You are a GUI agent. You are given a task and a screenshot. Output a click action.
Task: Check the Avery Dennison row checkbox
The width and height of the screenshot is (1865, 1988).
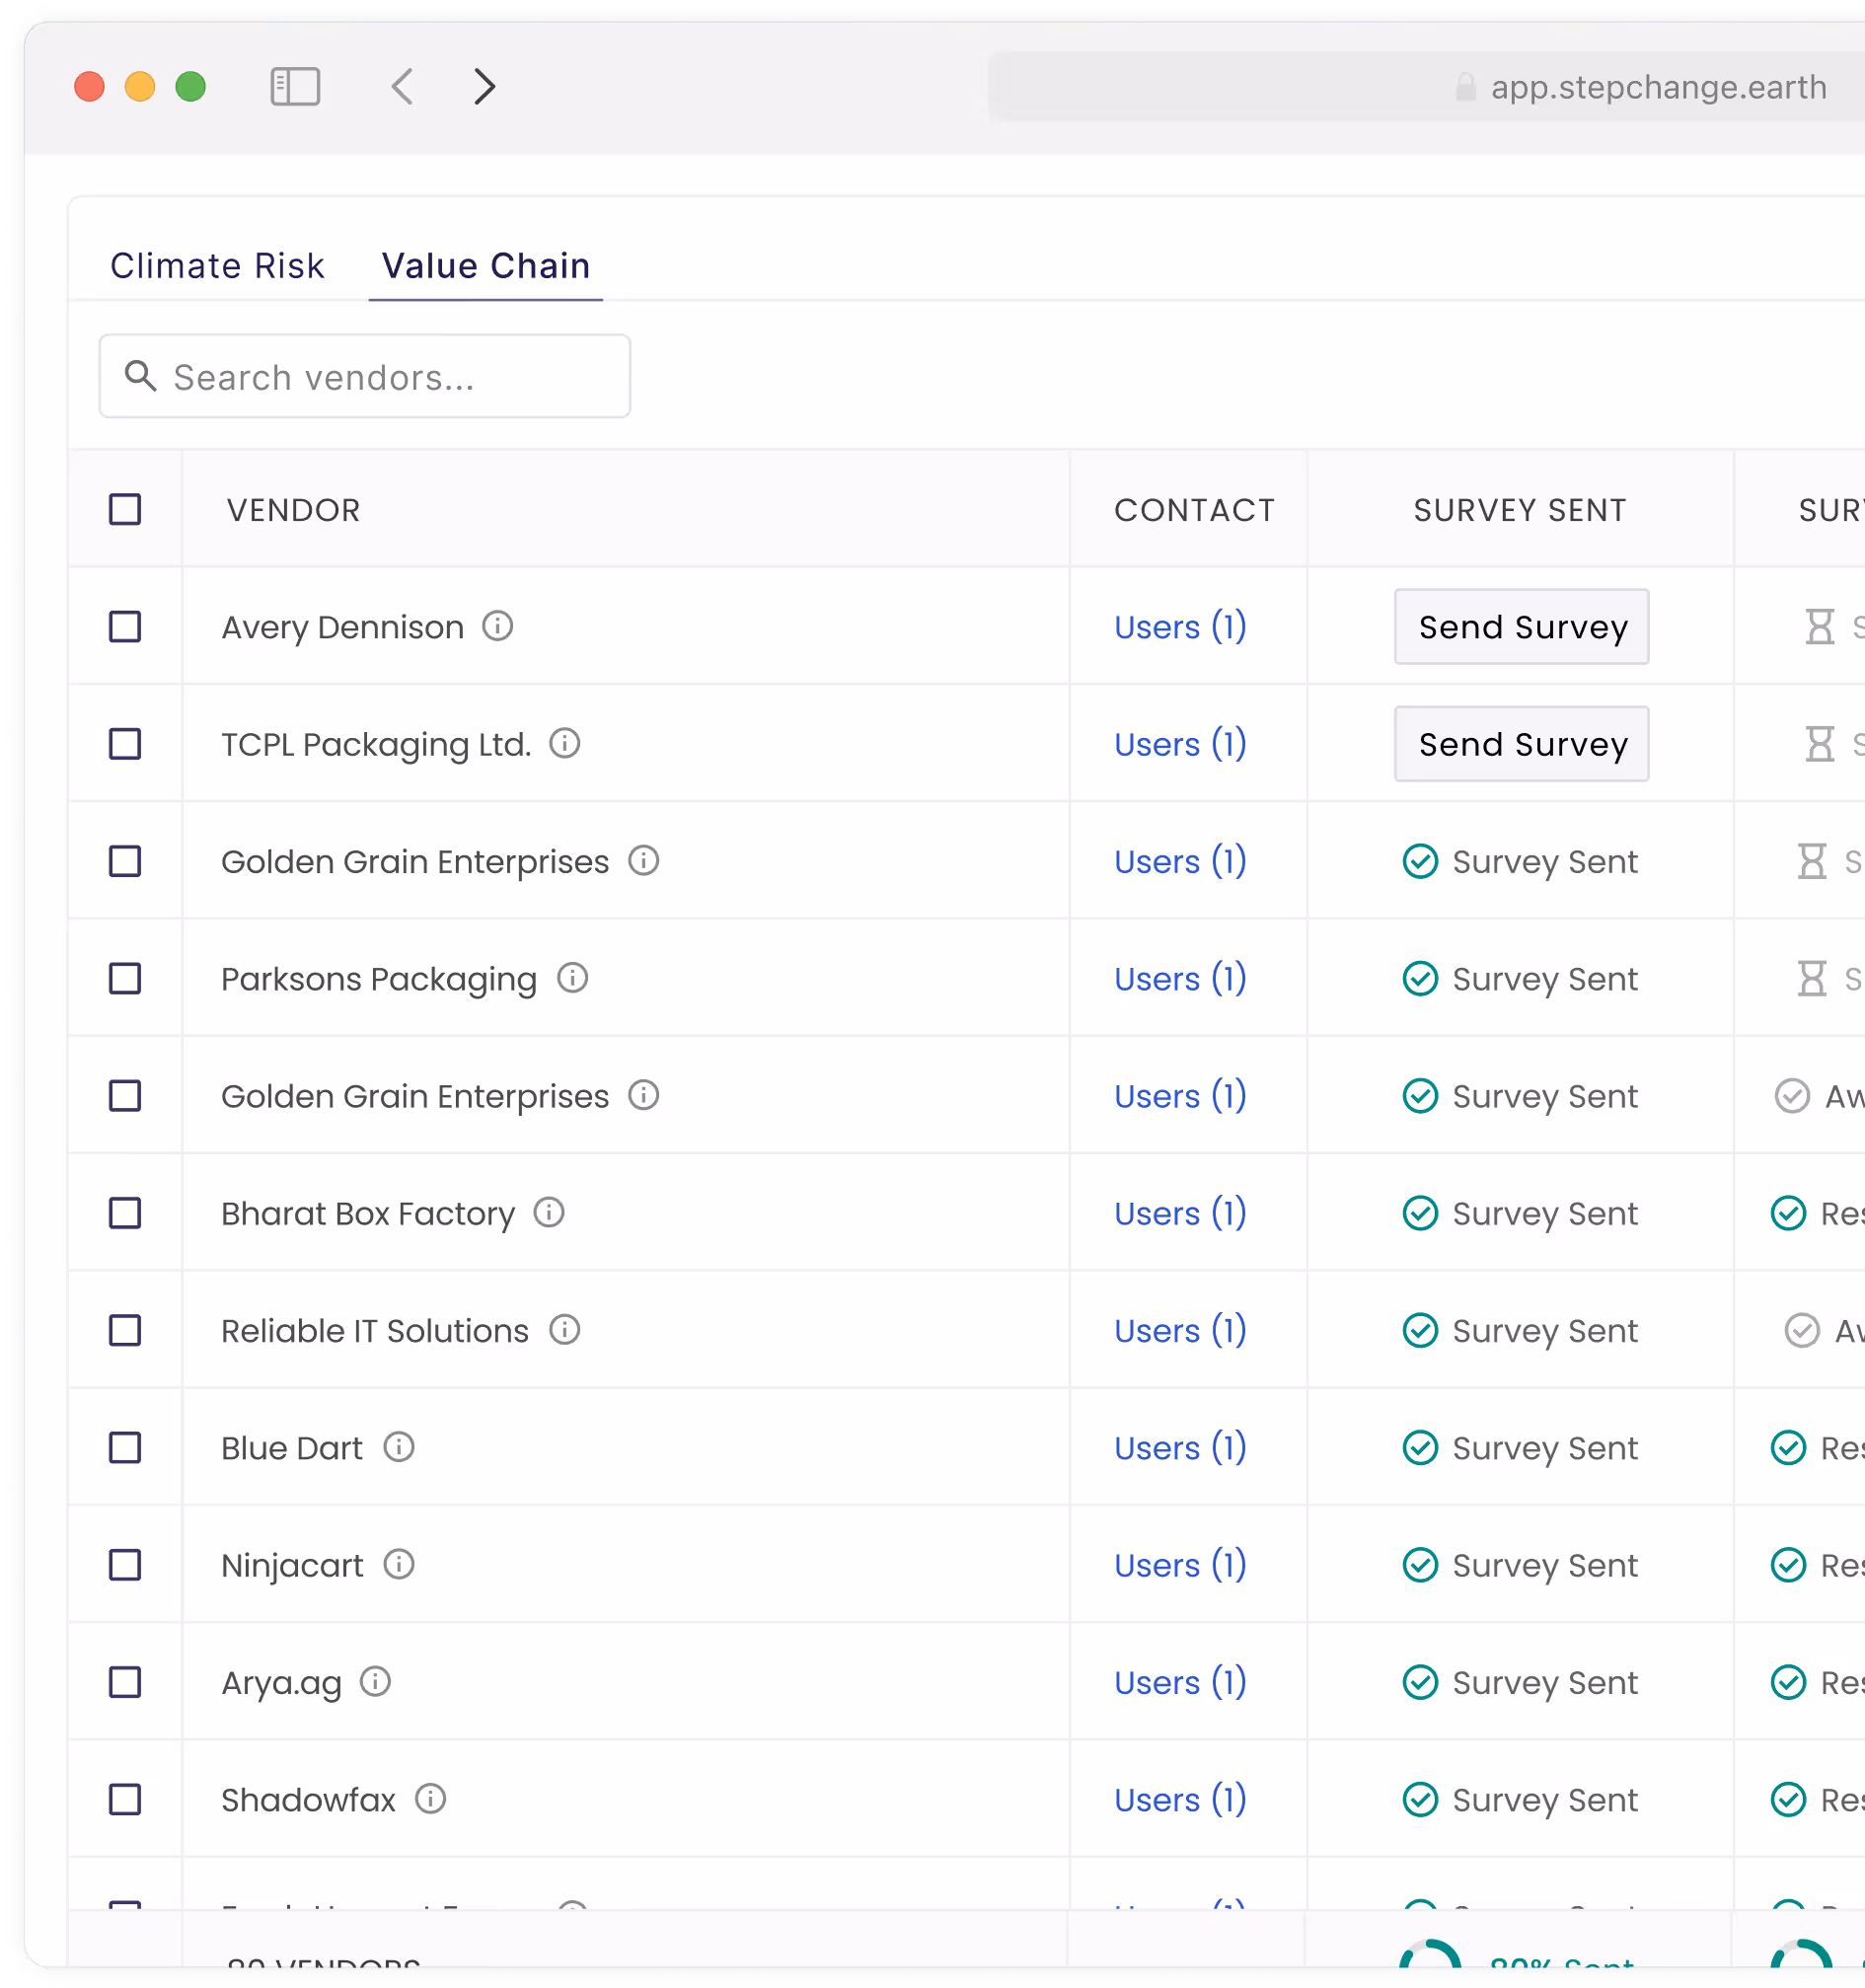pyautogui.click(x=125, y=627)
